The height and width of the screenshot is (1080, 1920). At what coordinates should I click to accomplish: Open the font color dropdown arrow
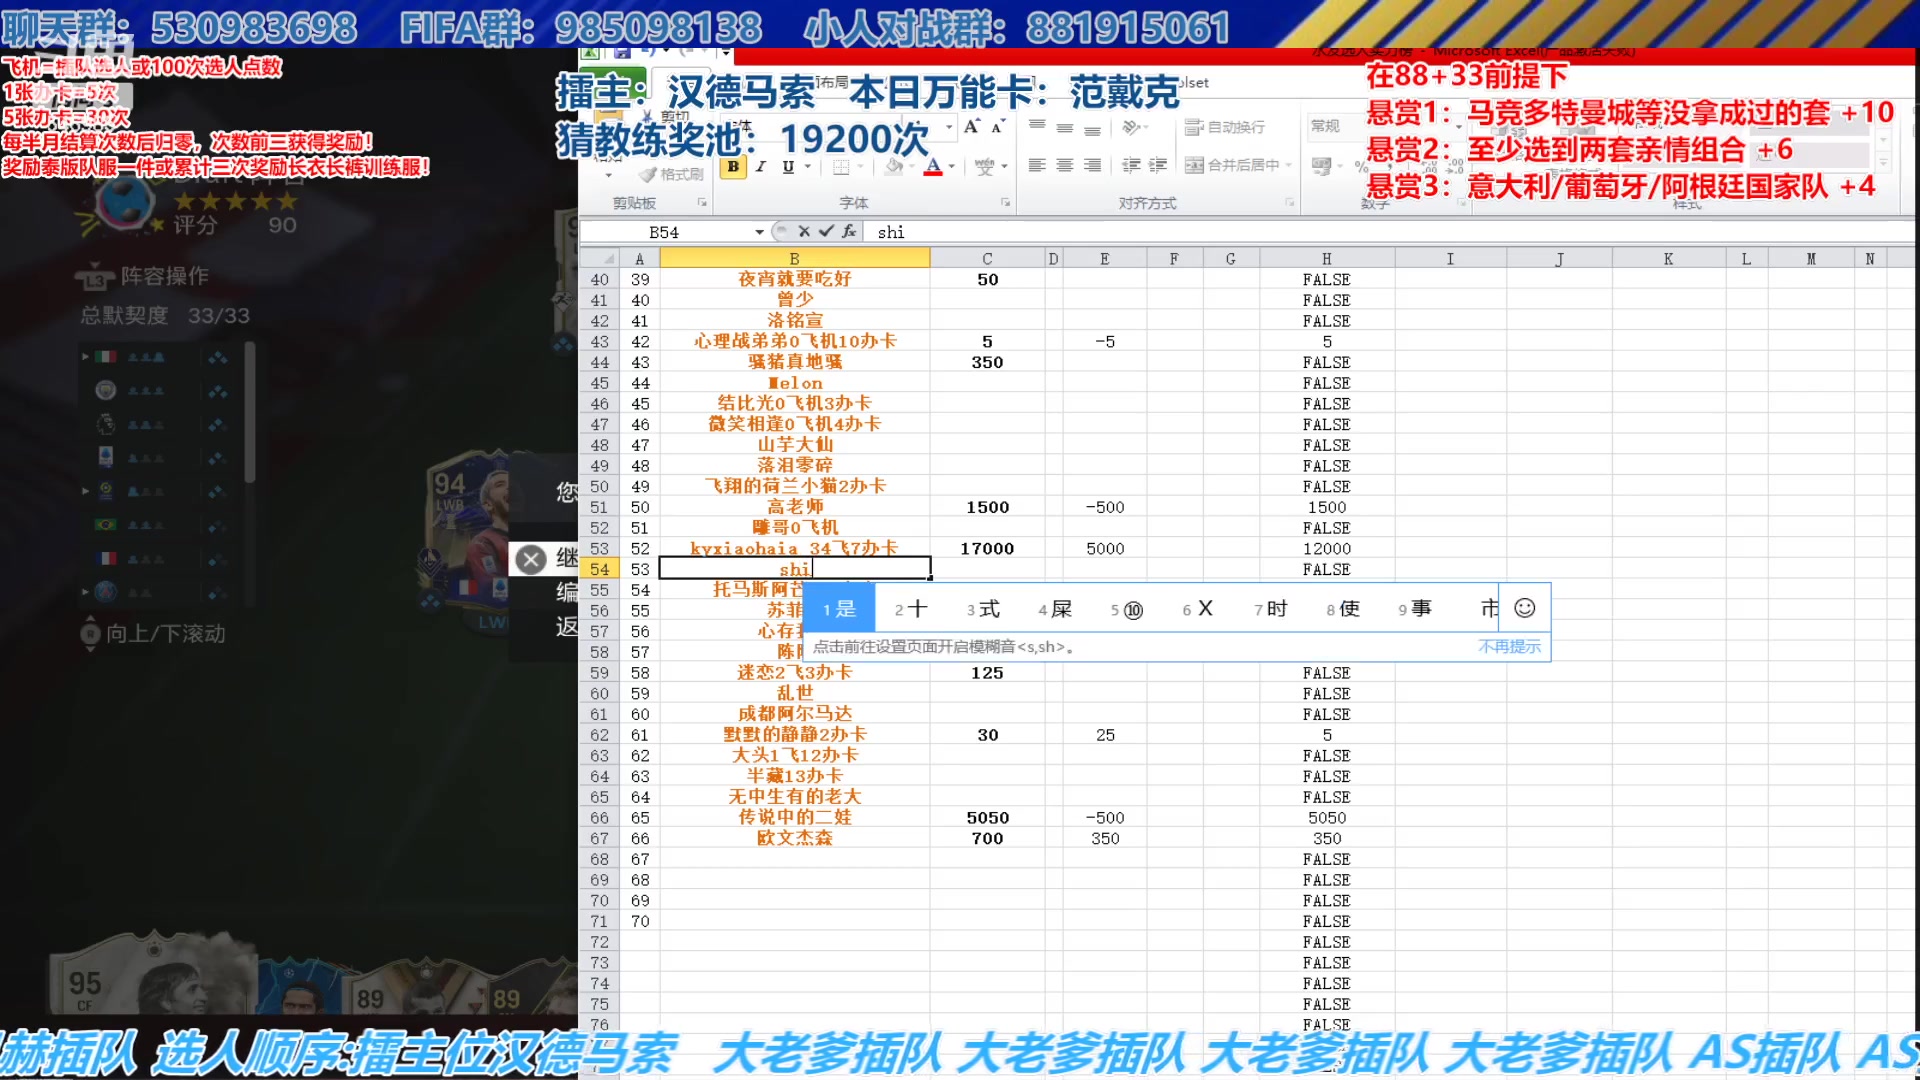(951, 167)
